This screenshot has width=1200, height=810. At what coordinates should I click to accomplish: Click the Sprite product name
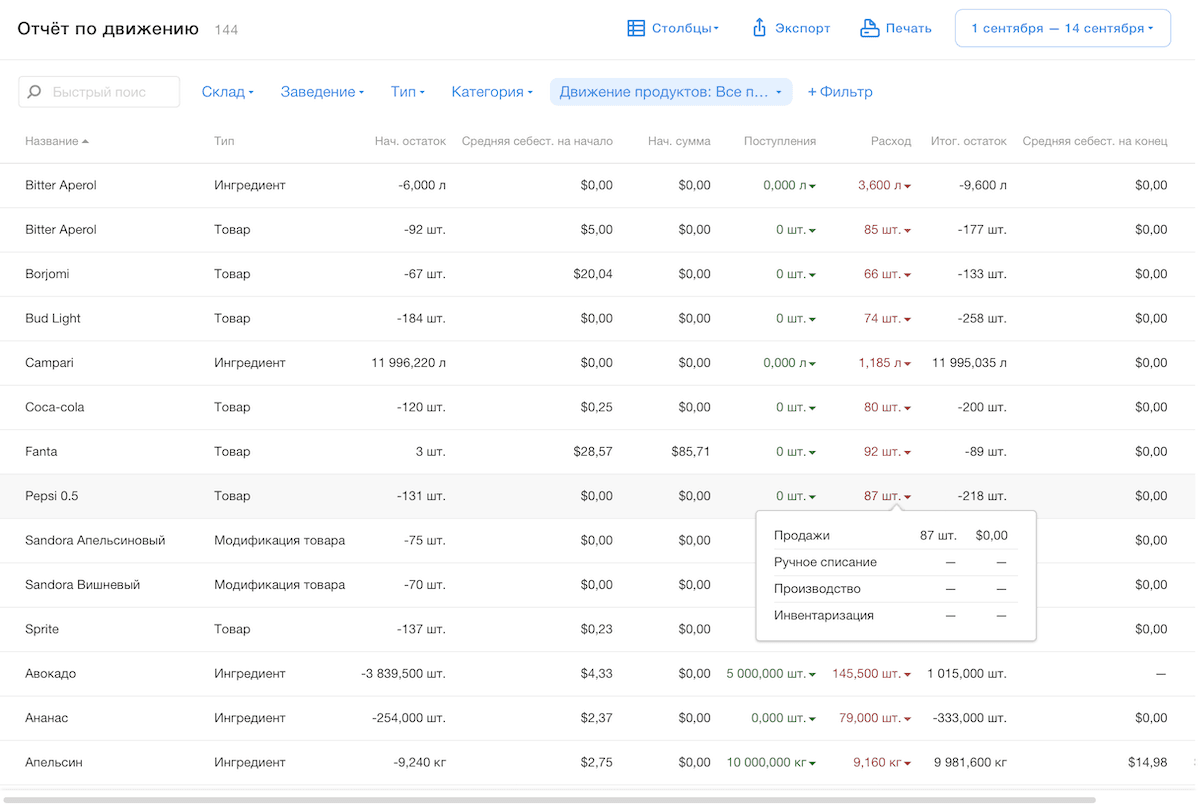pyautogui.click(x=42, y=630)
